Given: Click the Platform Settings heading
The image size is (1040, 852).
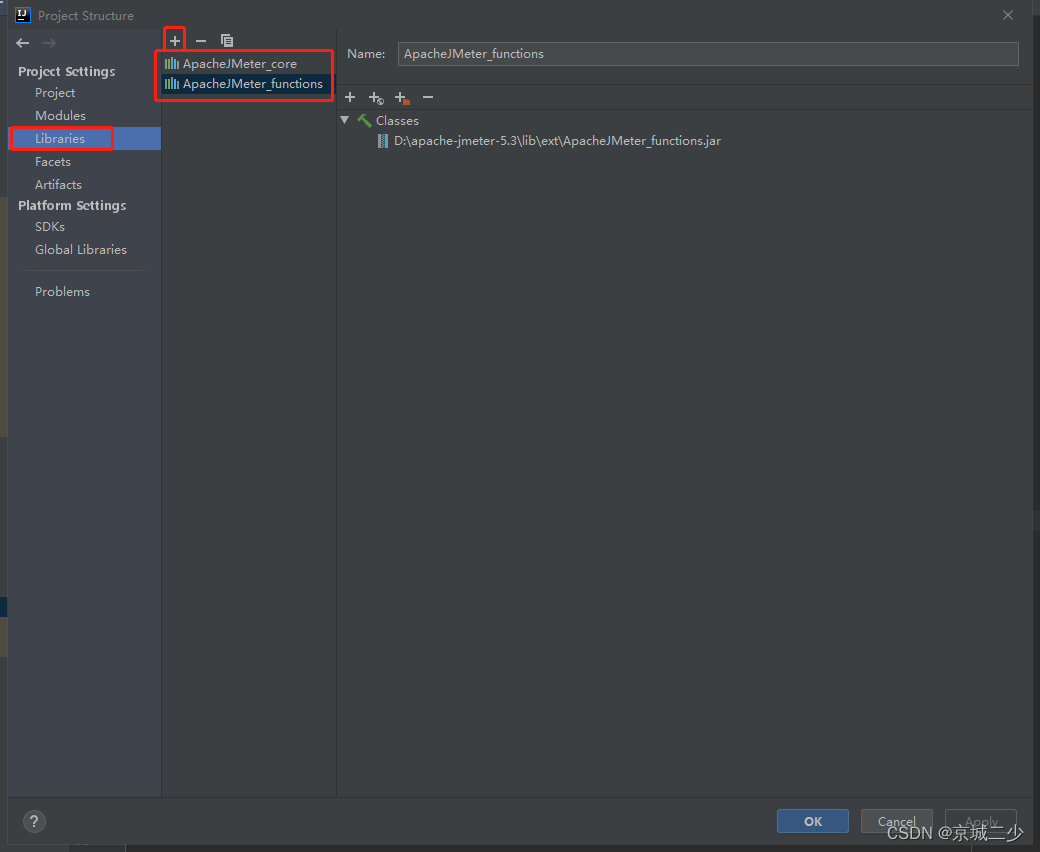Looking at the screenshot, I should [72, 206].
